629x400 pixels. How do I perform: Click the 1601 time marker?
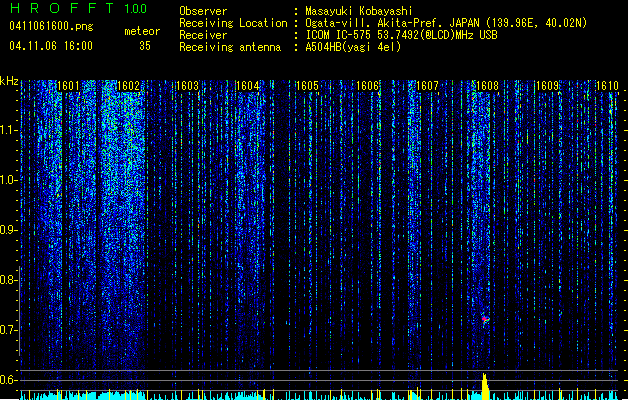click(68, 86)
